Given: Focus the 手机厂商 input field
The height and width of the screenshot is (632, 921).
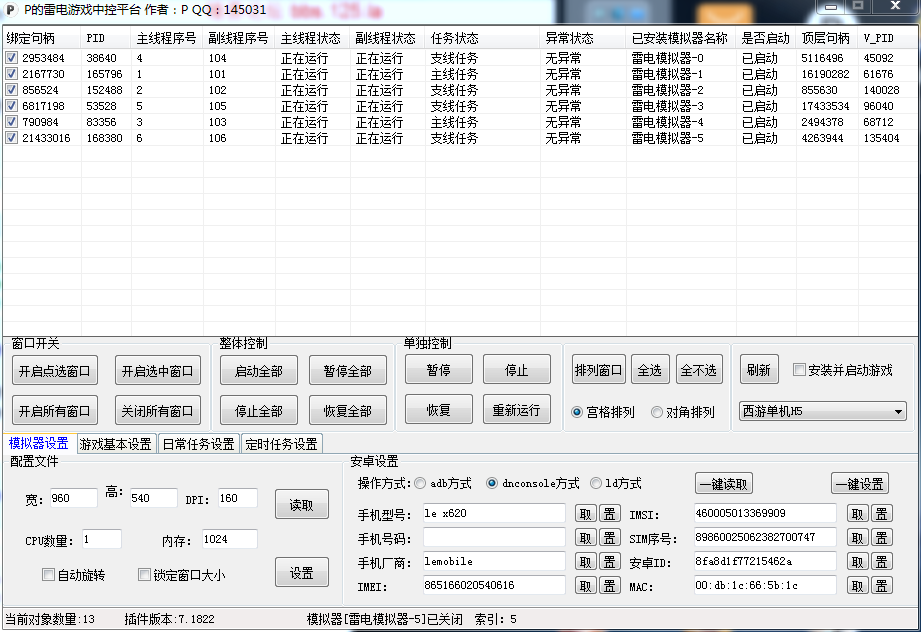Looking at the screenshot, I should [494, 561].
